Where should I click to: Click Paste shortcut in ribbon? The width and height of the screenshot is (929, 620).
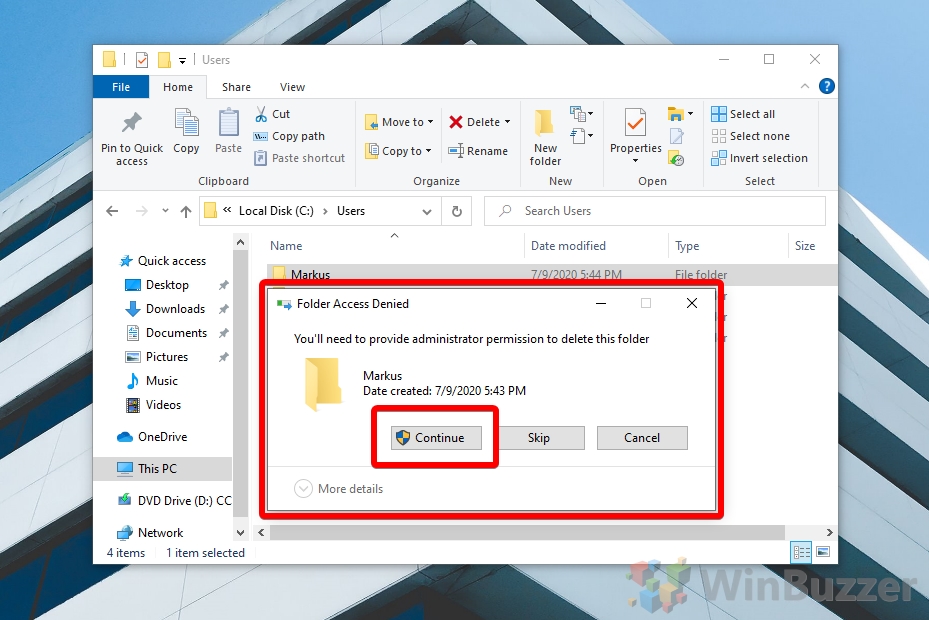(299, 158)
